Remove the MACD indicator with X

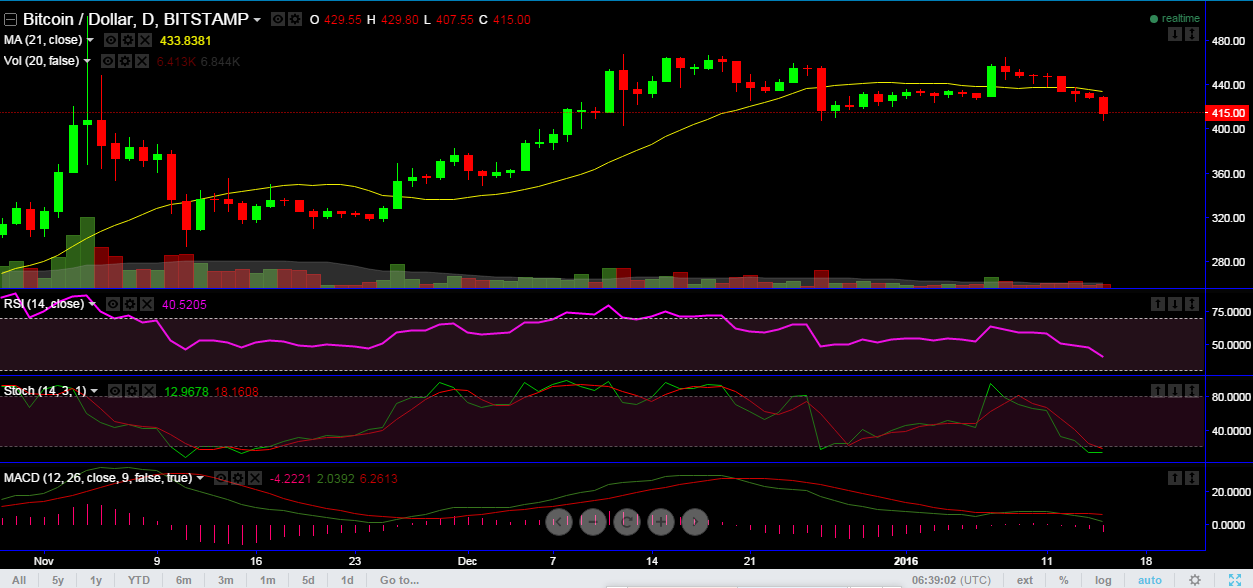click(253, 478)
